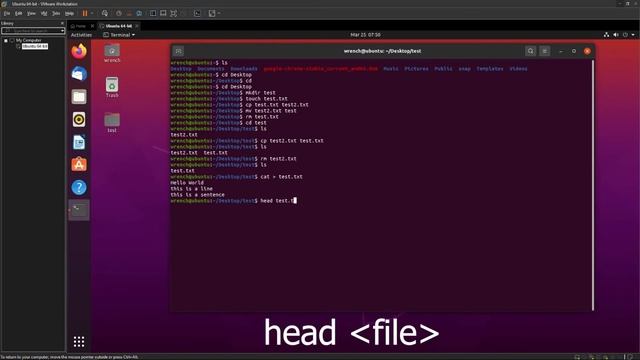640x360 pixels.
Task: Open Help from the dock
Action: [x=79, y=187]
